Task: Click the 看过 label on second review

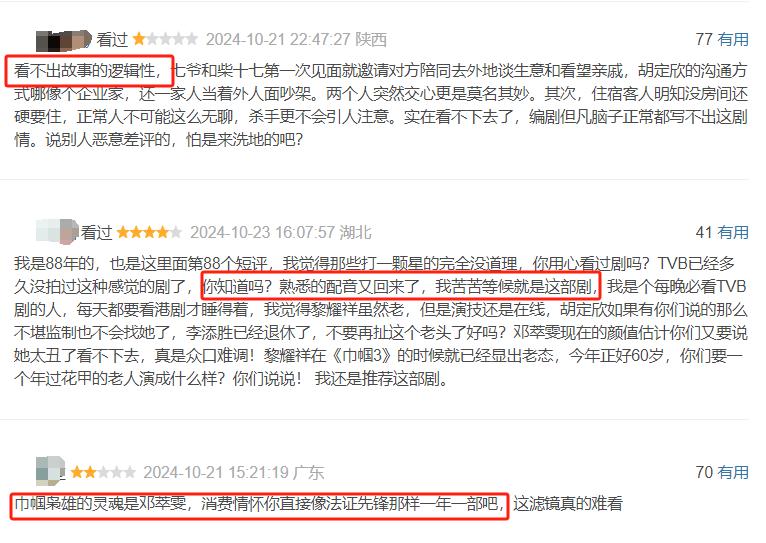Action: pos(96,232)
